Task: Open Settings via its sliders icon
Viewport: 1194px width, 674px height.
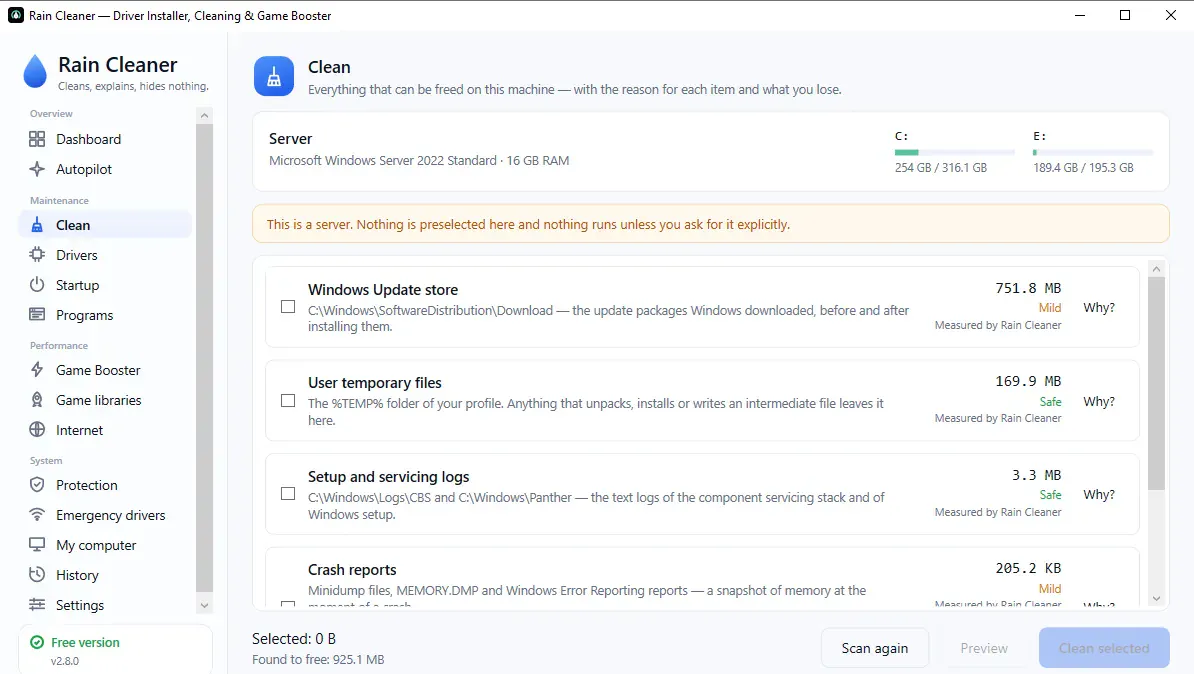Action: coord(37,605)
